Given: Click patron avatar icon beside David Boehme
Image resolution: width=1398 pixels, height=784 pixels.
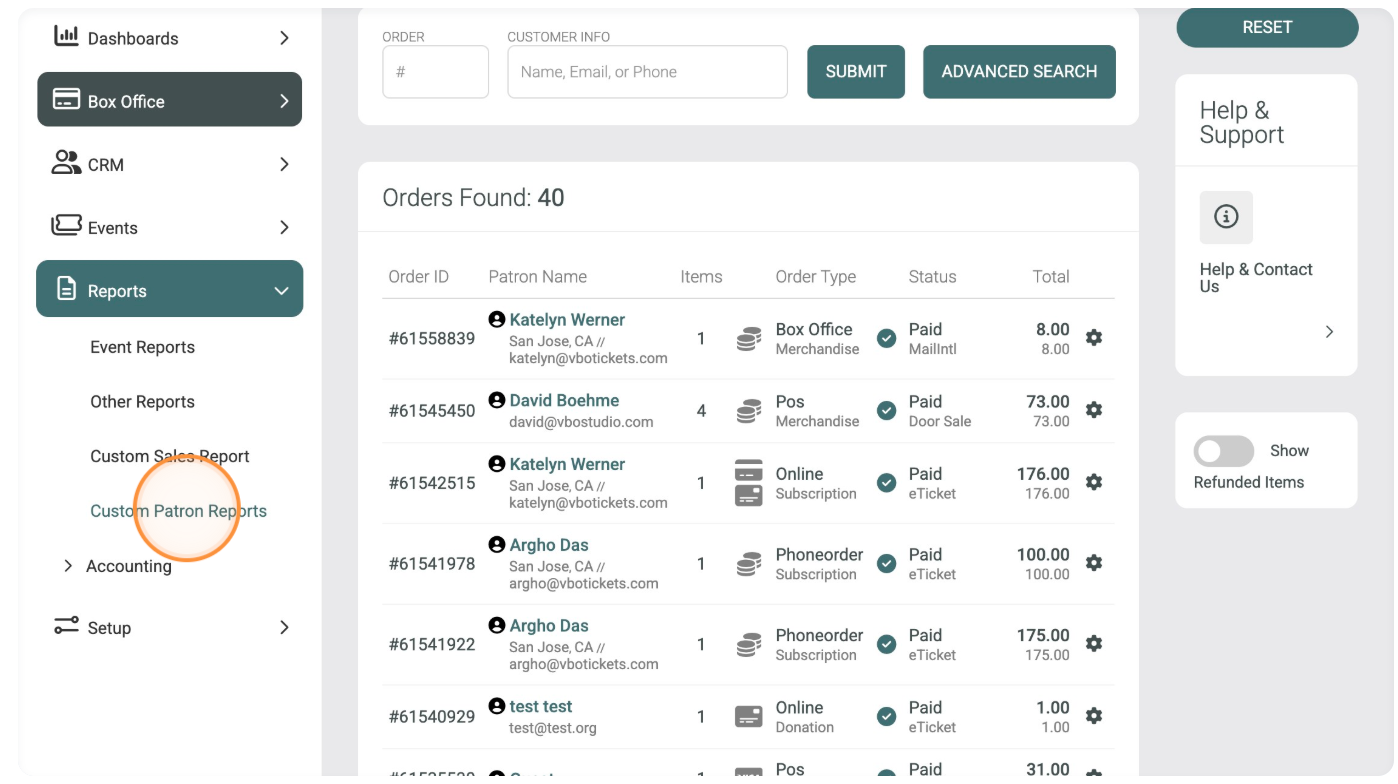Looking at the screenshot, I should coord(497,400).
